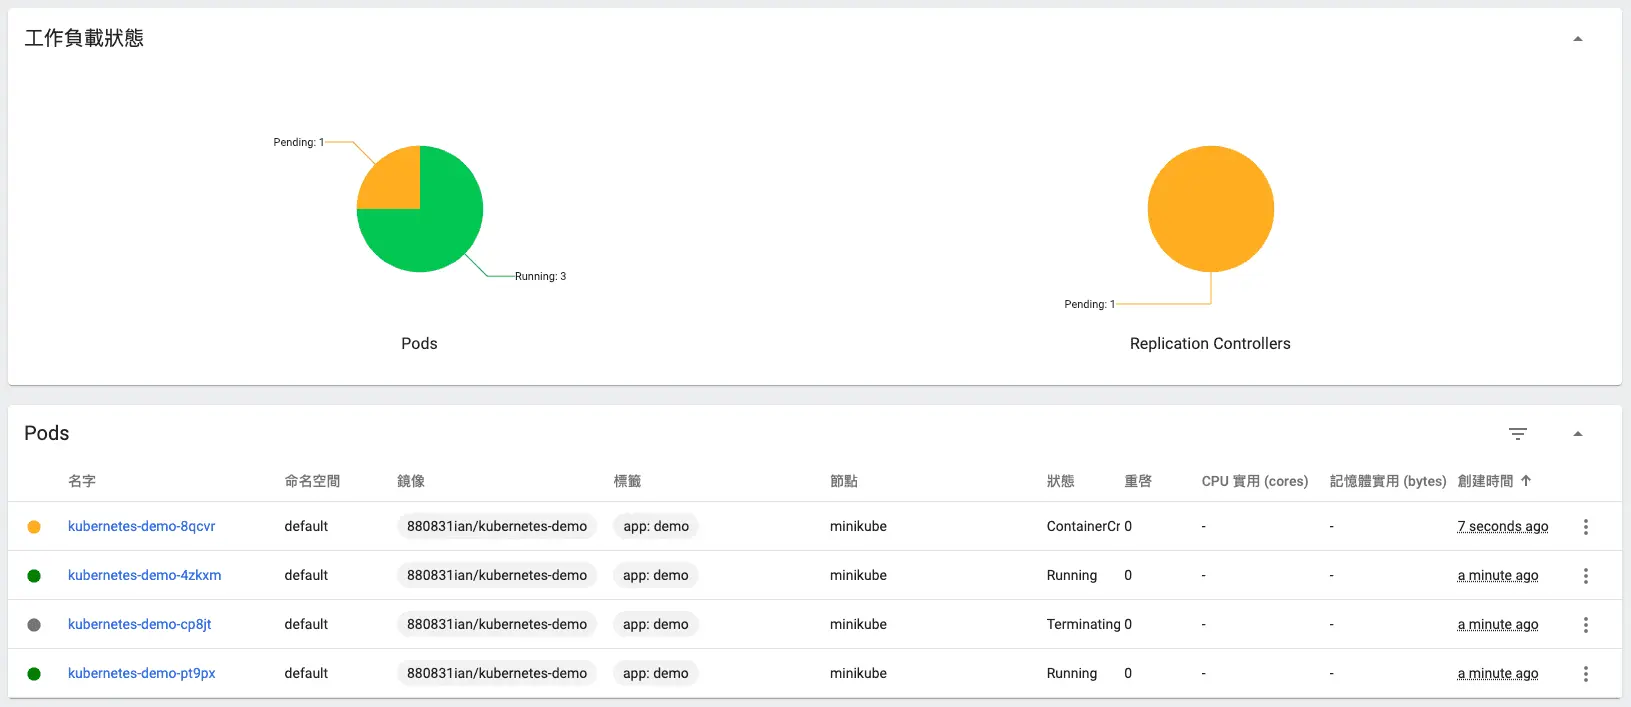Collapse the Pods list panel
The image size is (1631, 707).
(x=1577, y=434)
